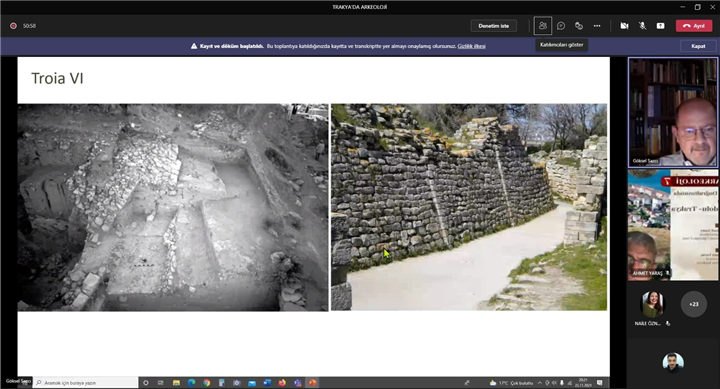This screenshot has width=720, height=389.
Task: Open Microsoft Word in the shared taskbar
Action: tap(267, 383)
